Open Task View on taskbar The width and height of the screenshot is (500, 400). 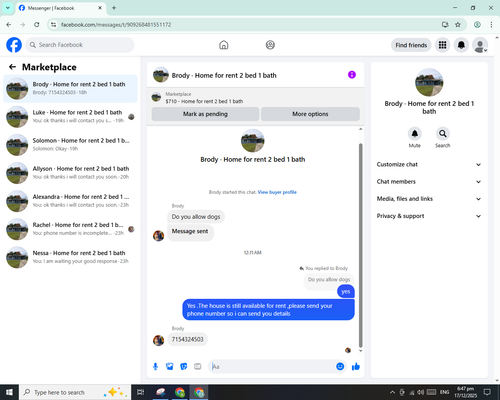tap(141, 392)
